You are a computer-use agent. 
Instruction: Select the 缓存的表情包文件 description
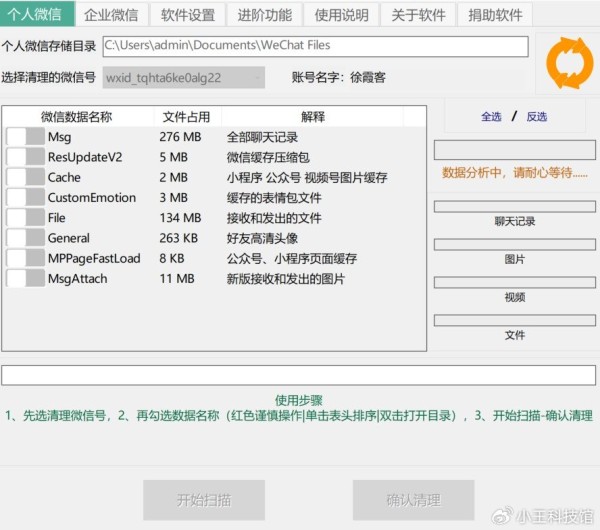[x=274, y=198]
